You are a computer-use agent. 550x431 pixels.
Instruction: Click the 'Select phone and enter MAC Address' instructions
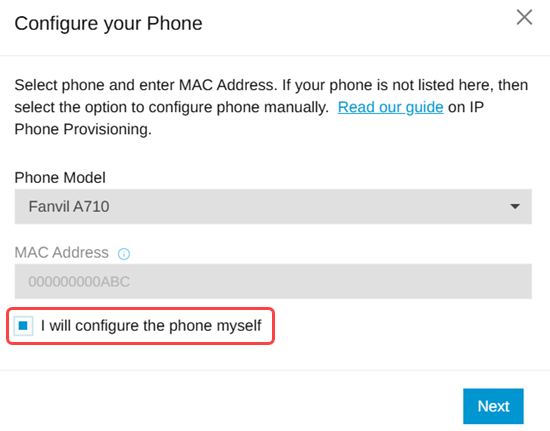271,107
